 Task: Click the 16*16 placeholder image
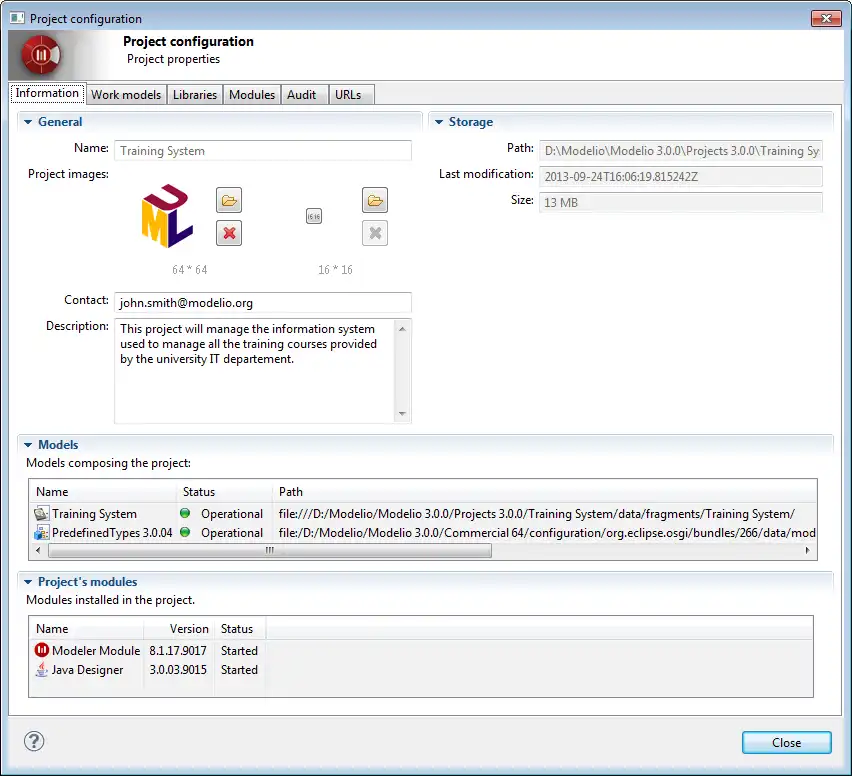314,216
